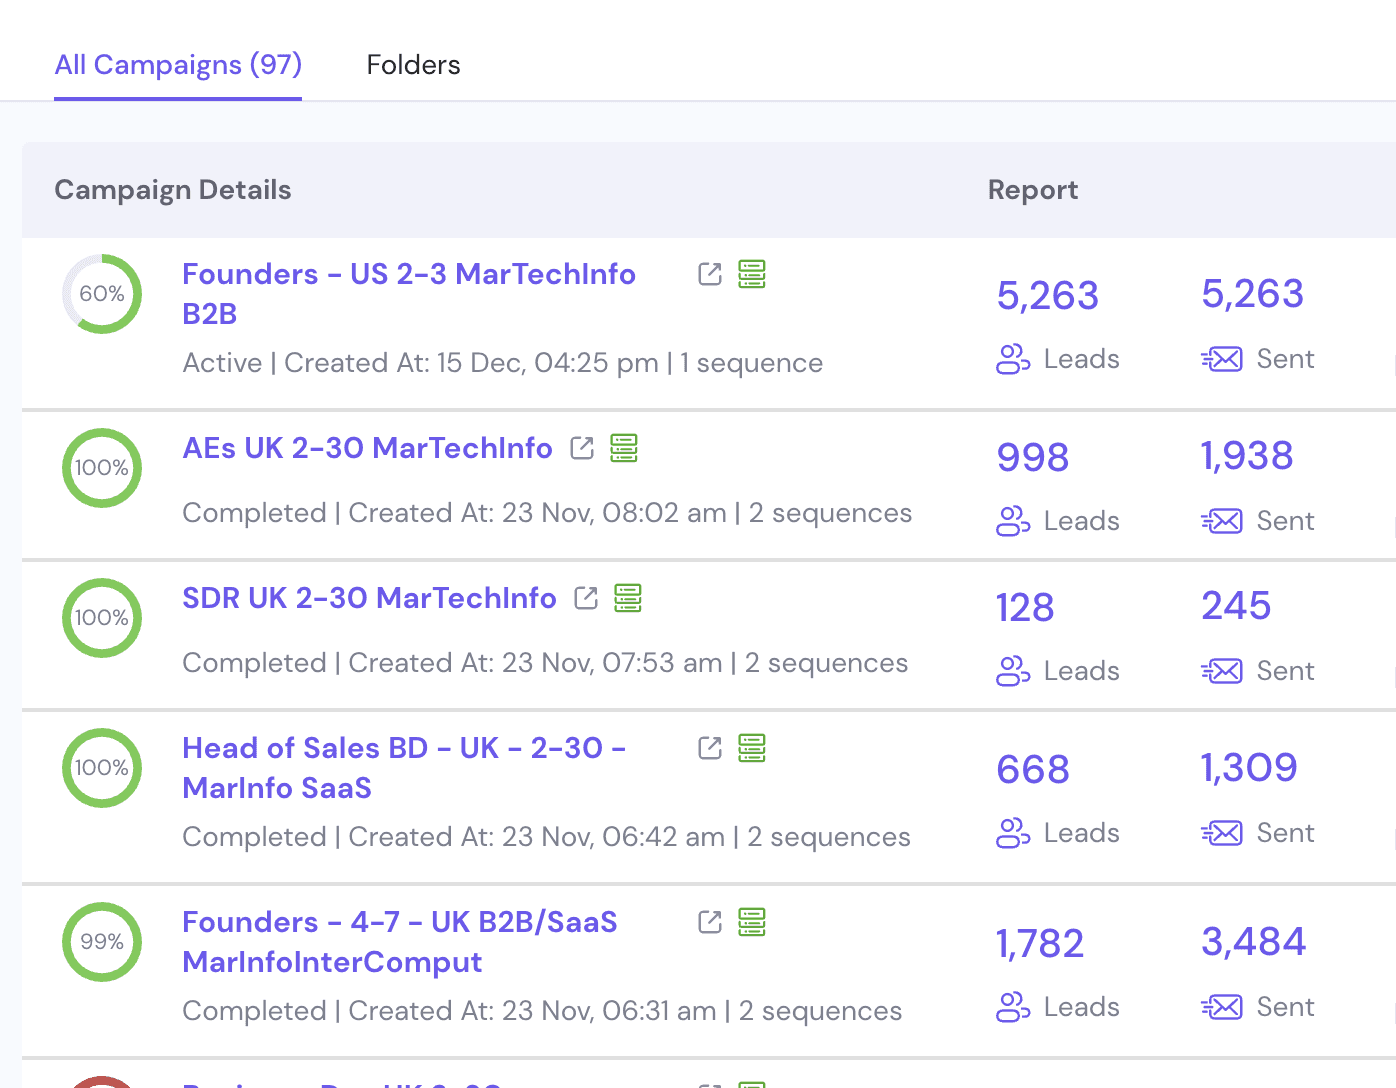1396x1088 pixels.
Task: Open the SDR UK 2-30 MarTechInfo campaign
Action: [x=369, y=597]
